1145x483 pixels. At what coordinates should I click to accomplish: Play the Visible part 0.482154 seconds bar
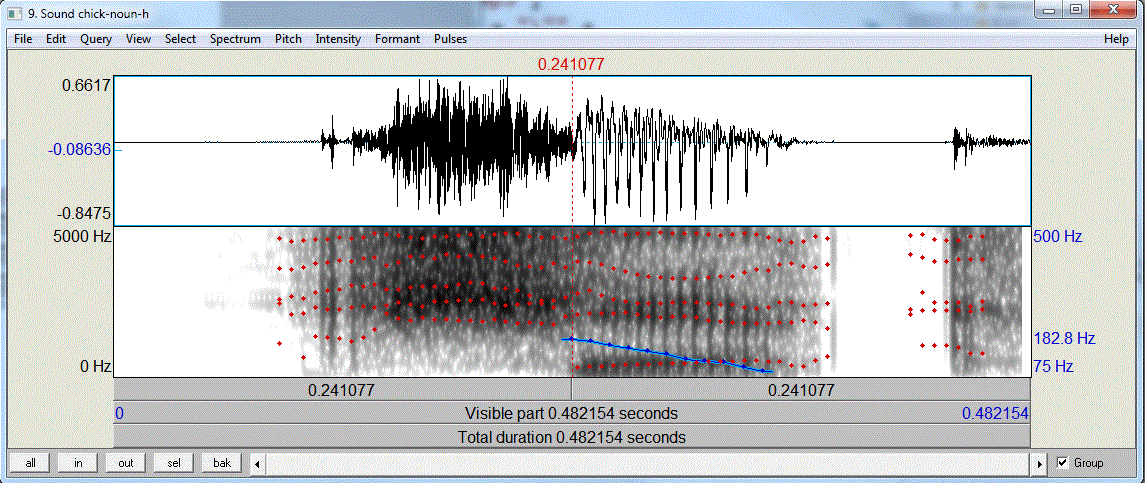[572, 414]
